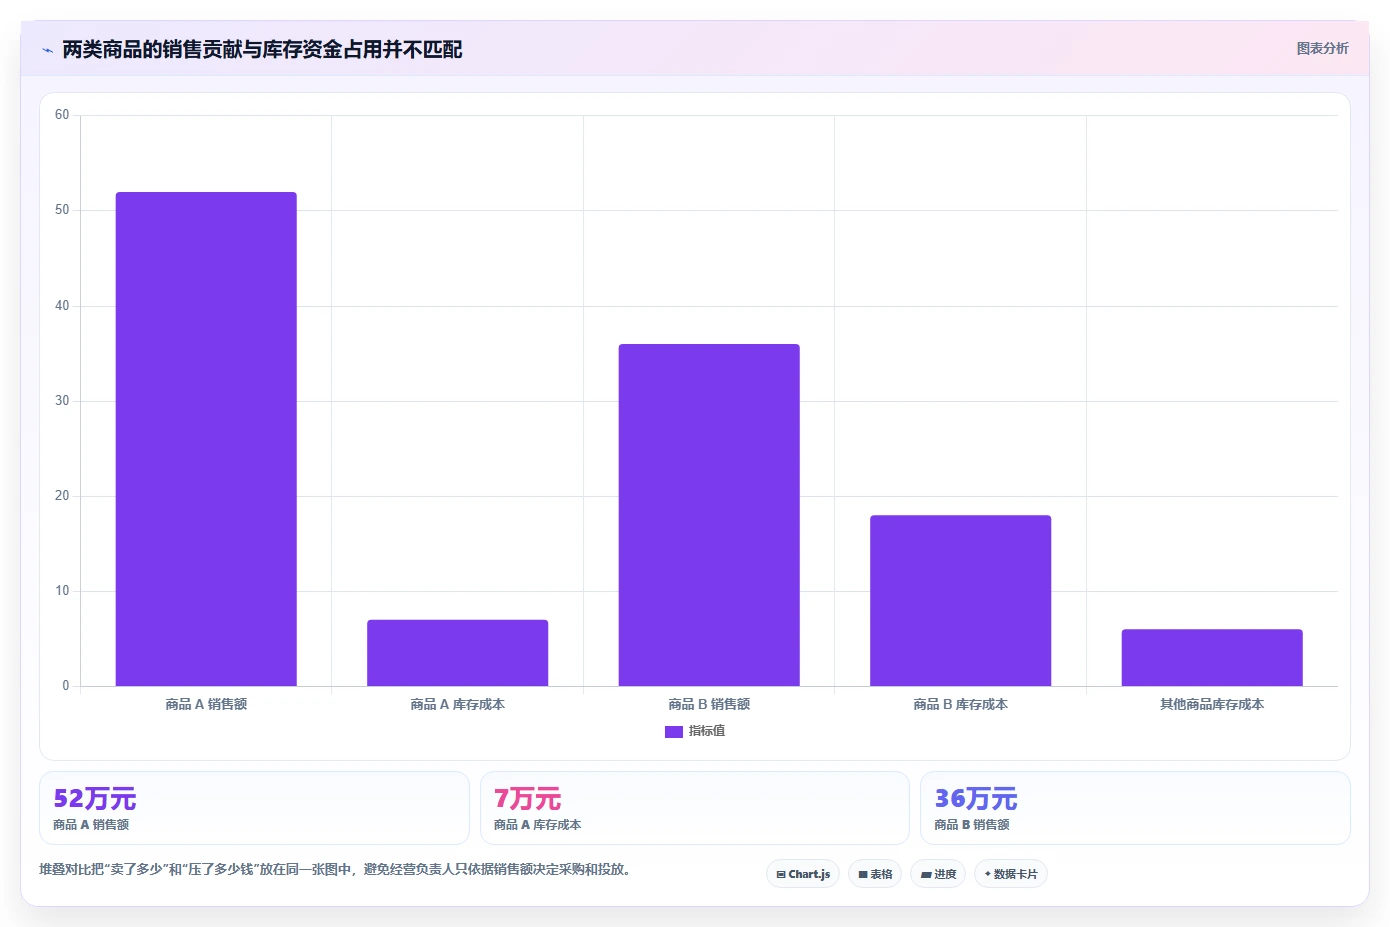Image resolution: width=1390 pixels, height=927 pixels.
Task: Click the y-axis value 20
Action: [x=62, y=496]
